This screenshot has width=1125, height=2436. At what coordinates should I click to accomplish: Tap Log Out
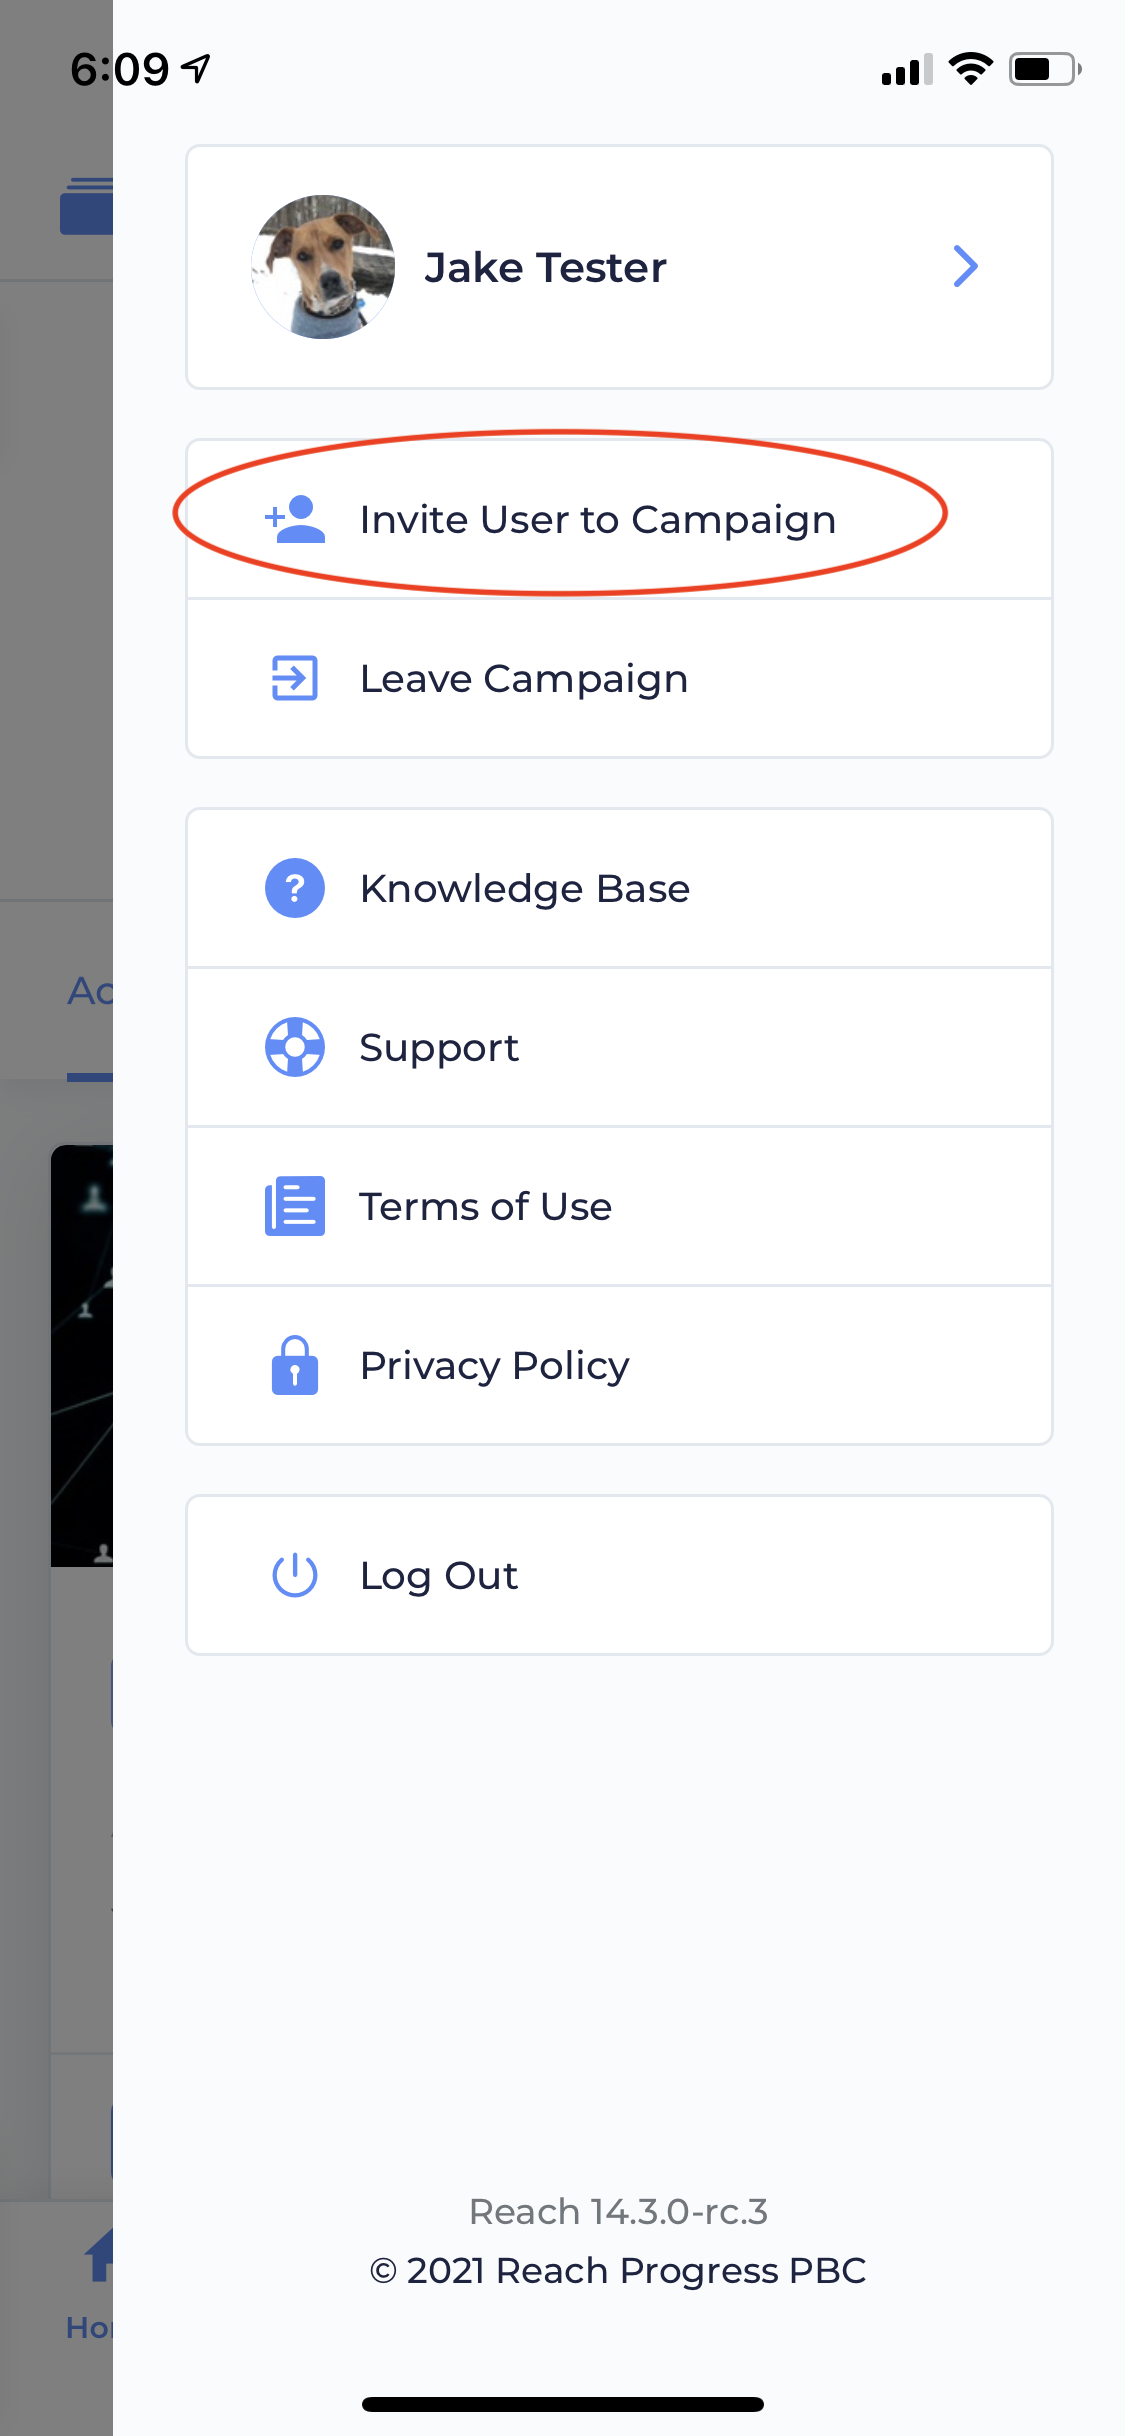coord(438,1574)
